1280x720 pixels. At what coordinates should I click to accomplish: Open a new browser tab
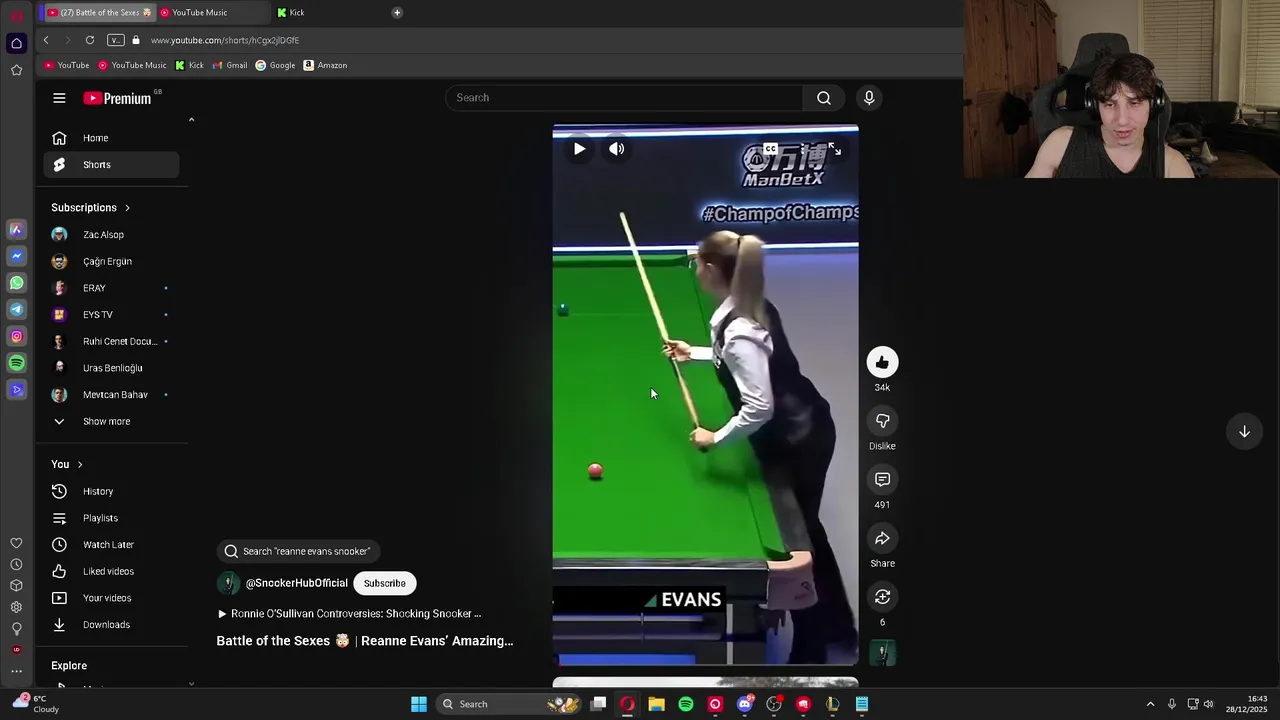(397, 12)
